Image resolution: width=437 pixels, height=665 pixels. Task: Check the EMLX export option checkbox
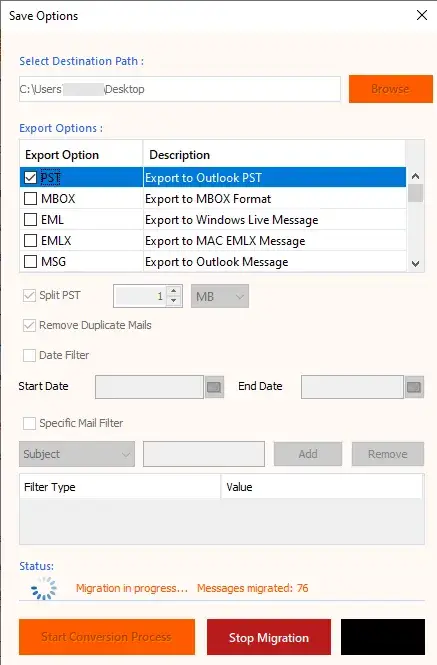tap(31, 240)
